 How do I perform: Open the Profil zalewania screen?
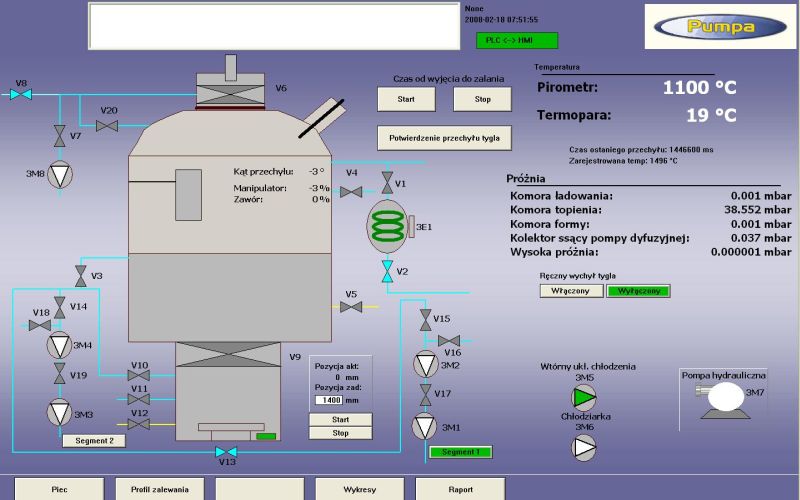tap(159, 490)
